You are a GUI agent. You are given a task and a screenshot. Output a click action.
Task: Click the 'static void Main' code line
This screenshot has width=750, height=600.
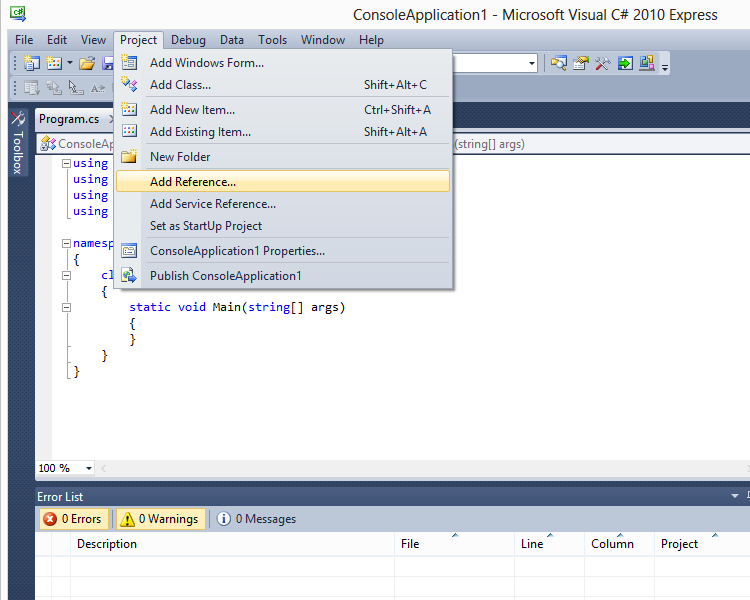coord(237,307)
